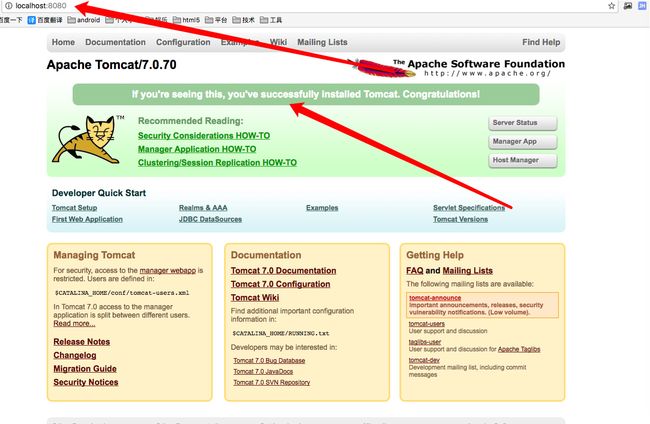Open Security Considerations HOW-TO link
Image resolution: width=650 pixels, height=424 pixels.
tap(204, 136)
